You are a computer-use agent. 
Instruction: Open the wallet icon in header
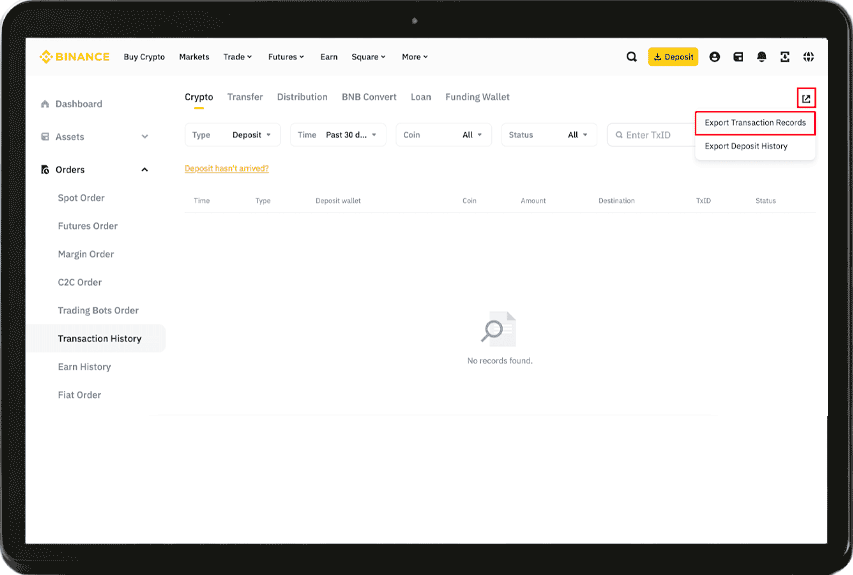(x=738, y=57)
